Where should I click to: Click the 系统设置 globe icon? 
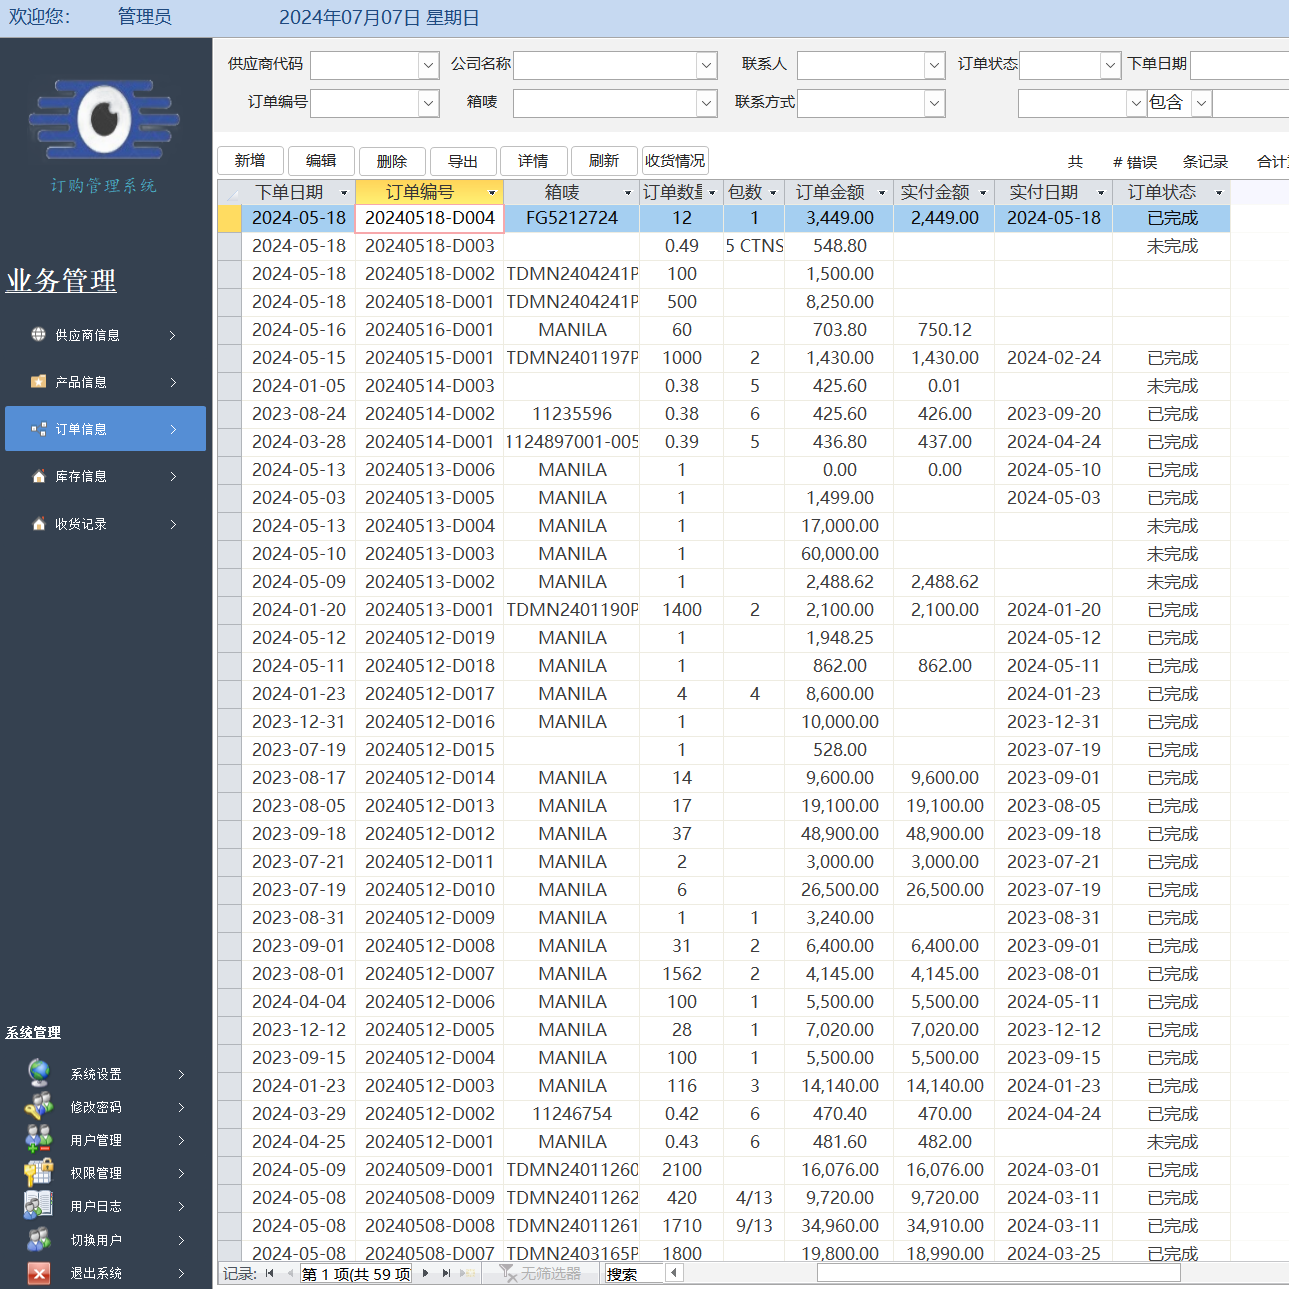39,1073
